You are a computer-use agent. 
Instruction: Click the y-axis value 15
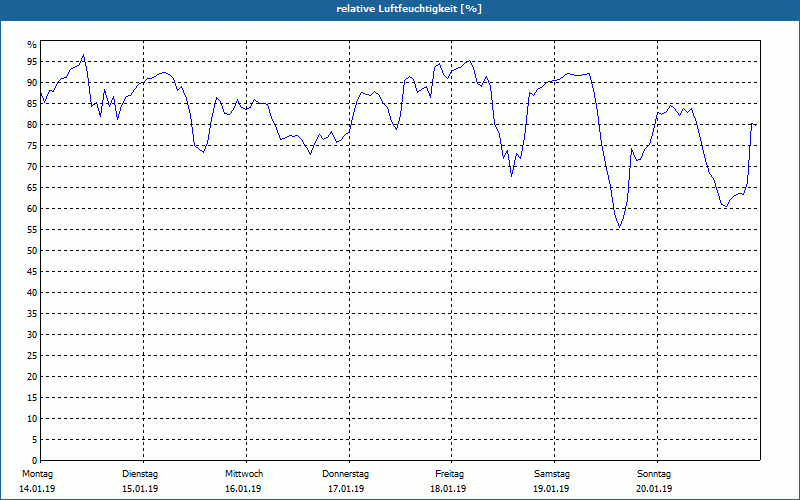coord(32,397)
